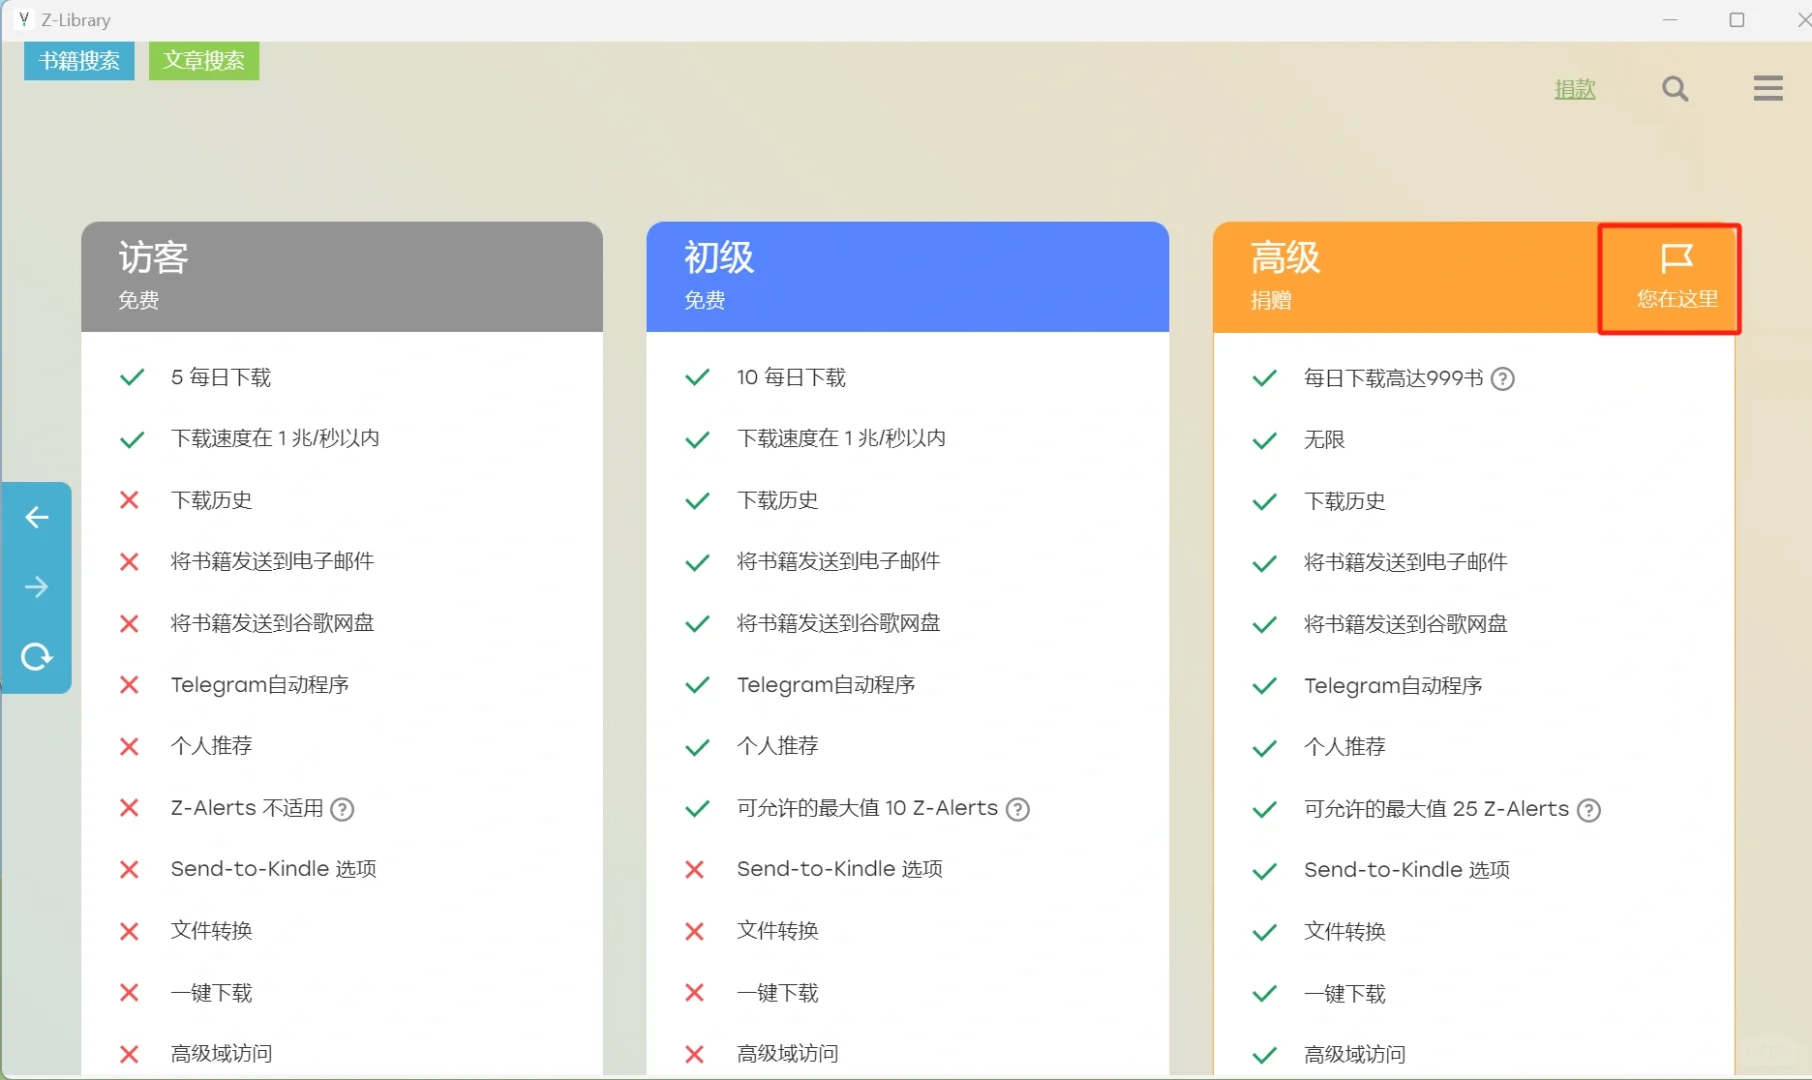
Task: Click 10 每日下载 text
Action: click(791, 378)
